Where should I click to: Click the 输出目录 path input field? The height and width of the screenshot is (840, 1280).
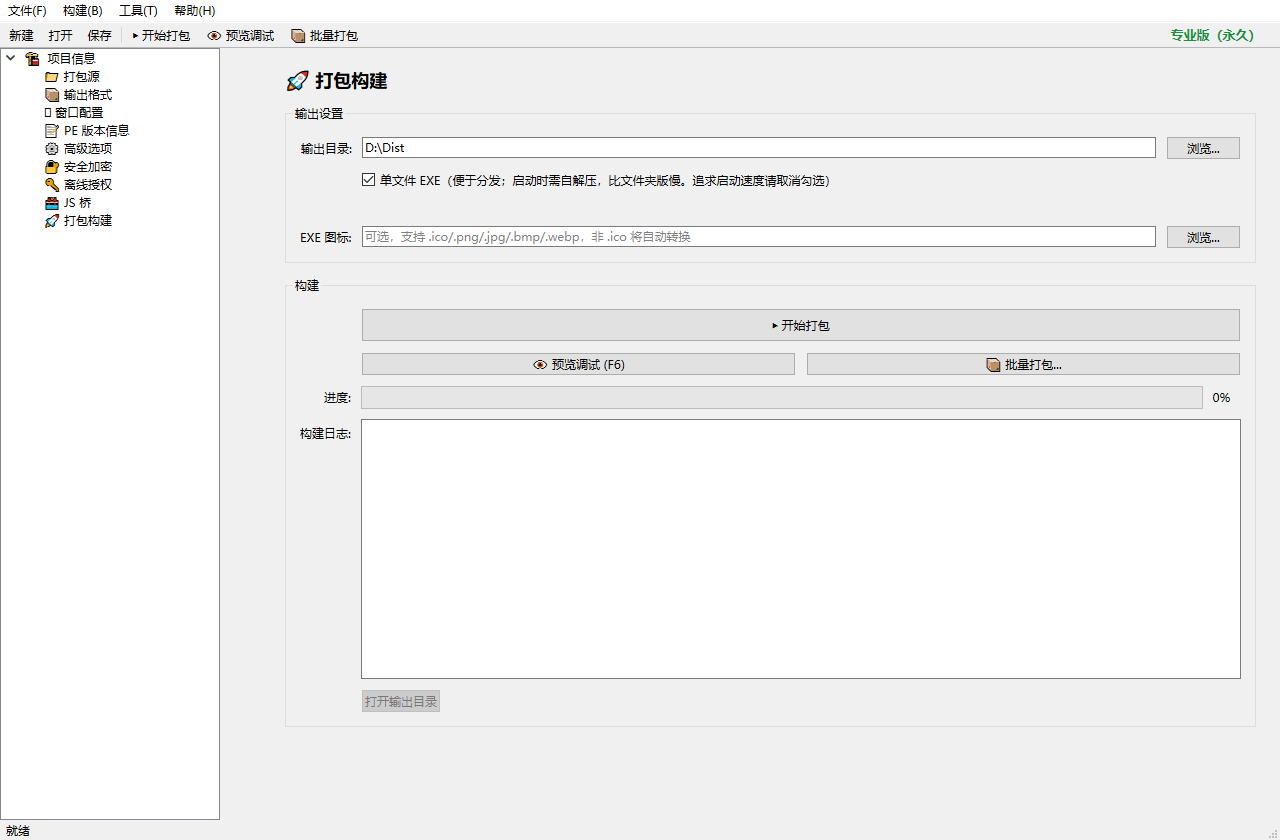pos(759,148)
